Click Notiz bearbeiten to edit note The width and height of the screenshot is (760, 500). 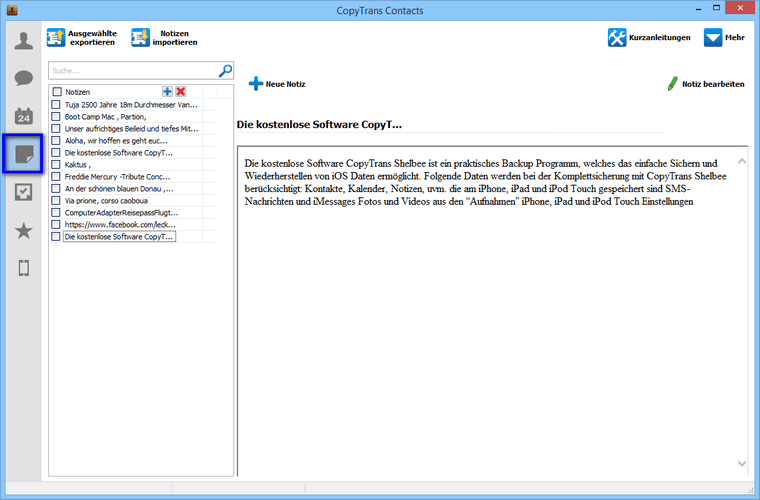(x=705, y=84)
